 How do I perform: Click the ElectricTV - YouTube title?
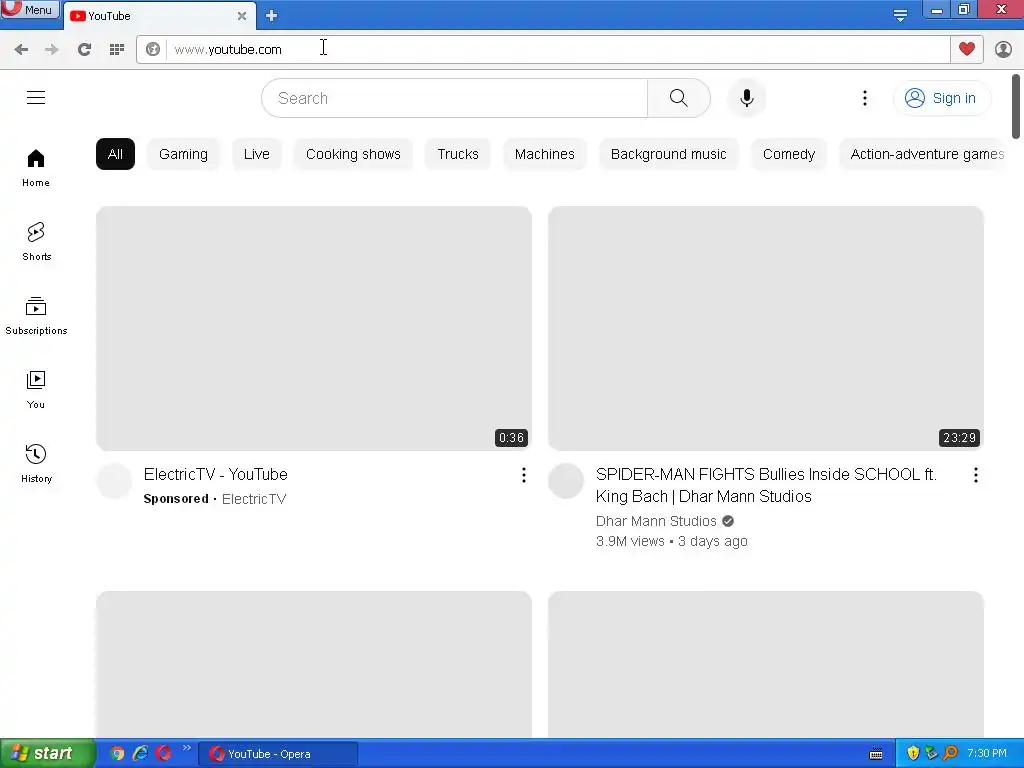(x=216, y=474)
